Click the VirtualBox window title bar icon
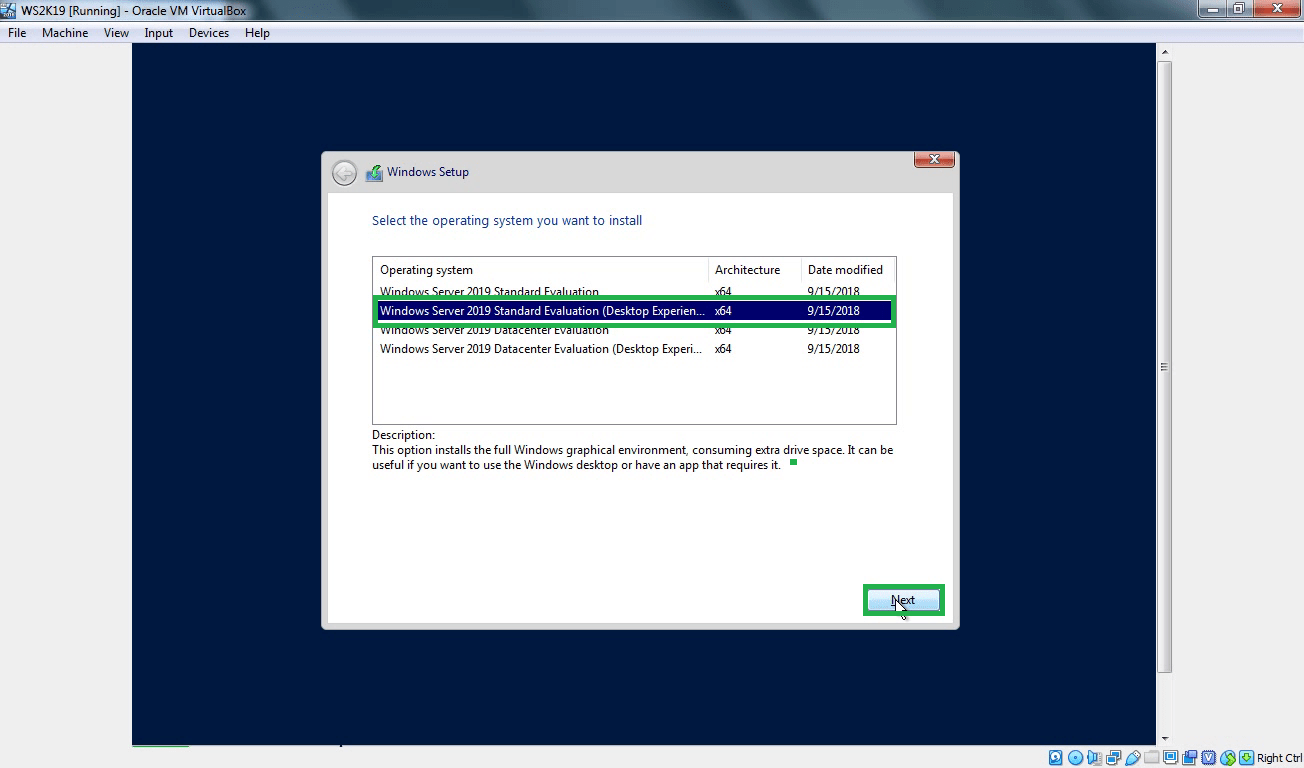Image resolution: width=1304 pixels, height=768 pixels. pyautogui.click(x=10, y=9)
